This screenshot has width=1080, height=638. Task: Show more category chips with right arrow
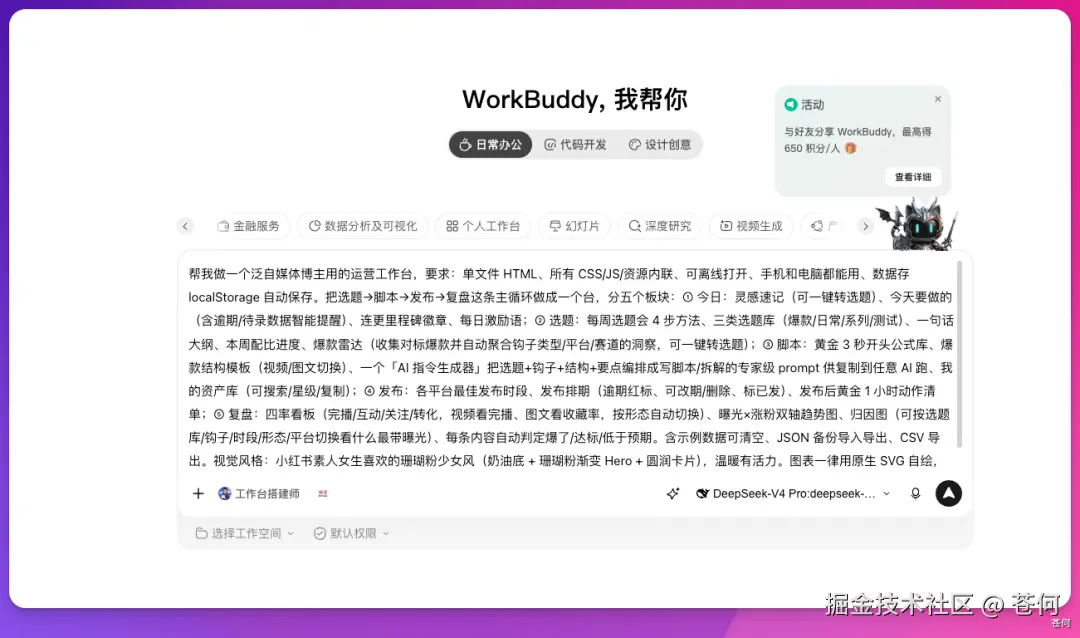865,226
